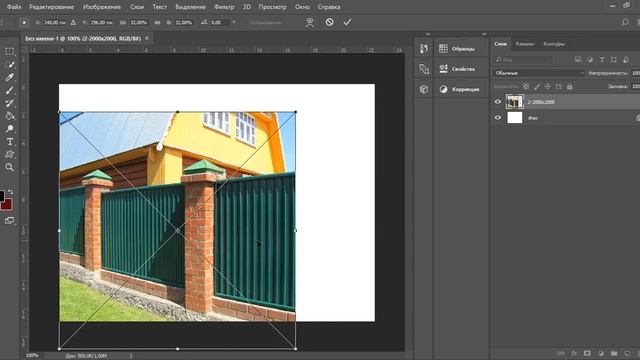This screenshot has height=360, width=640.
Task: Expand the status bar info arrow
Action: [131, 356]
